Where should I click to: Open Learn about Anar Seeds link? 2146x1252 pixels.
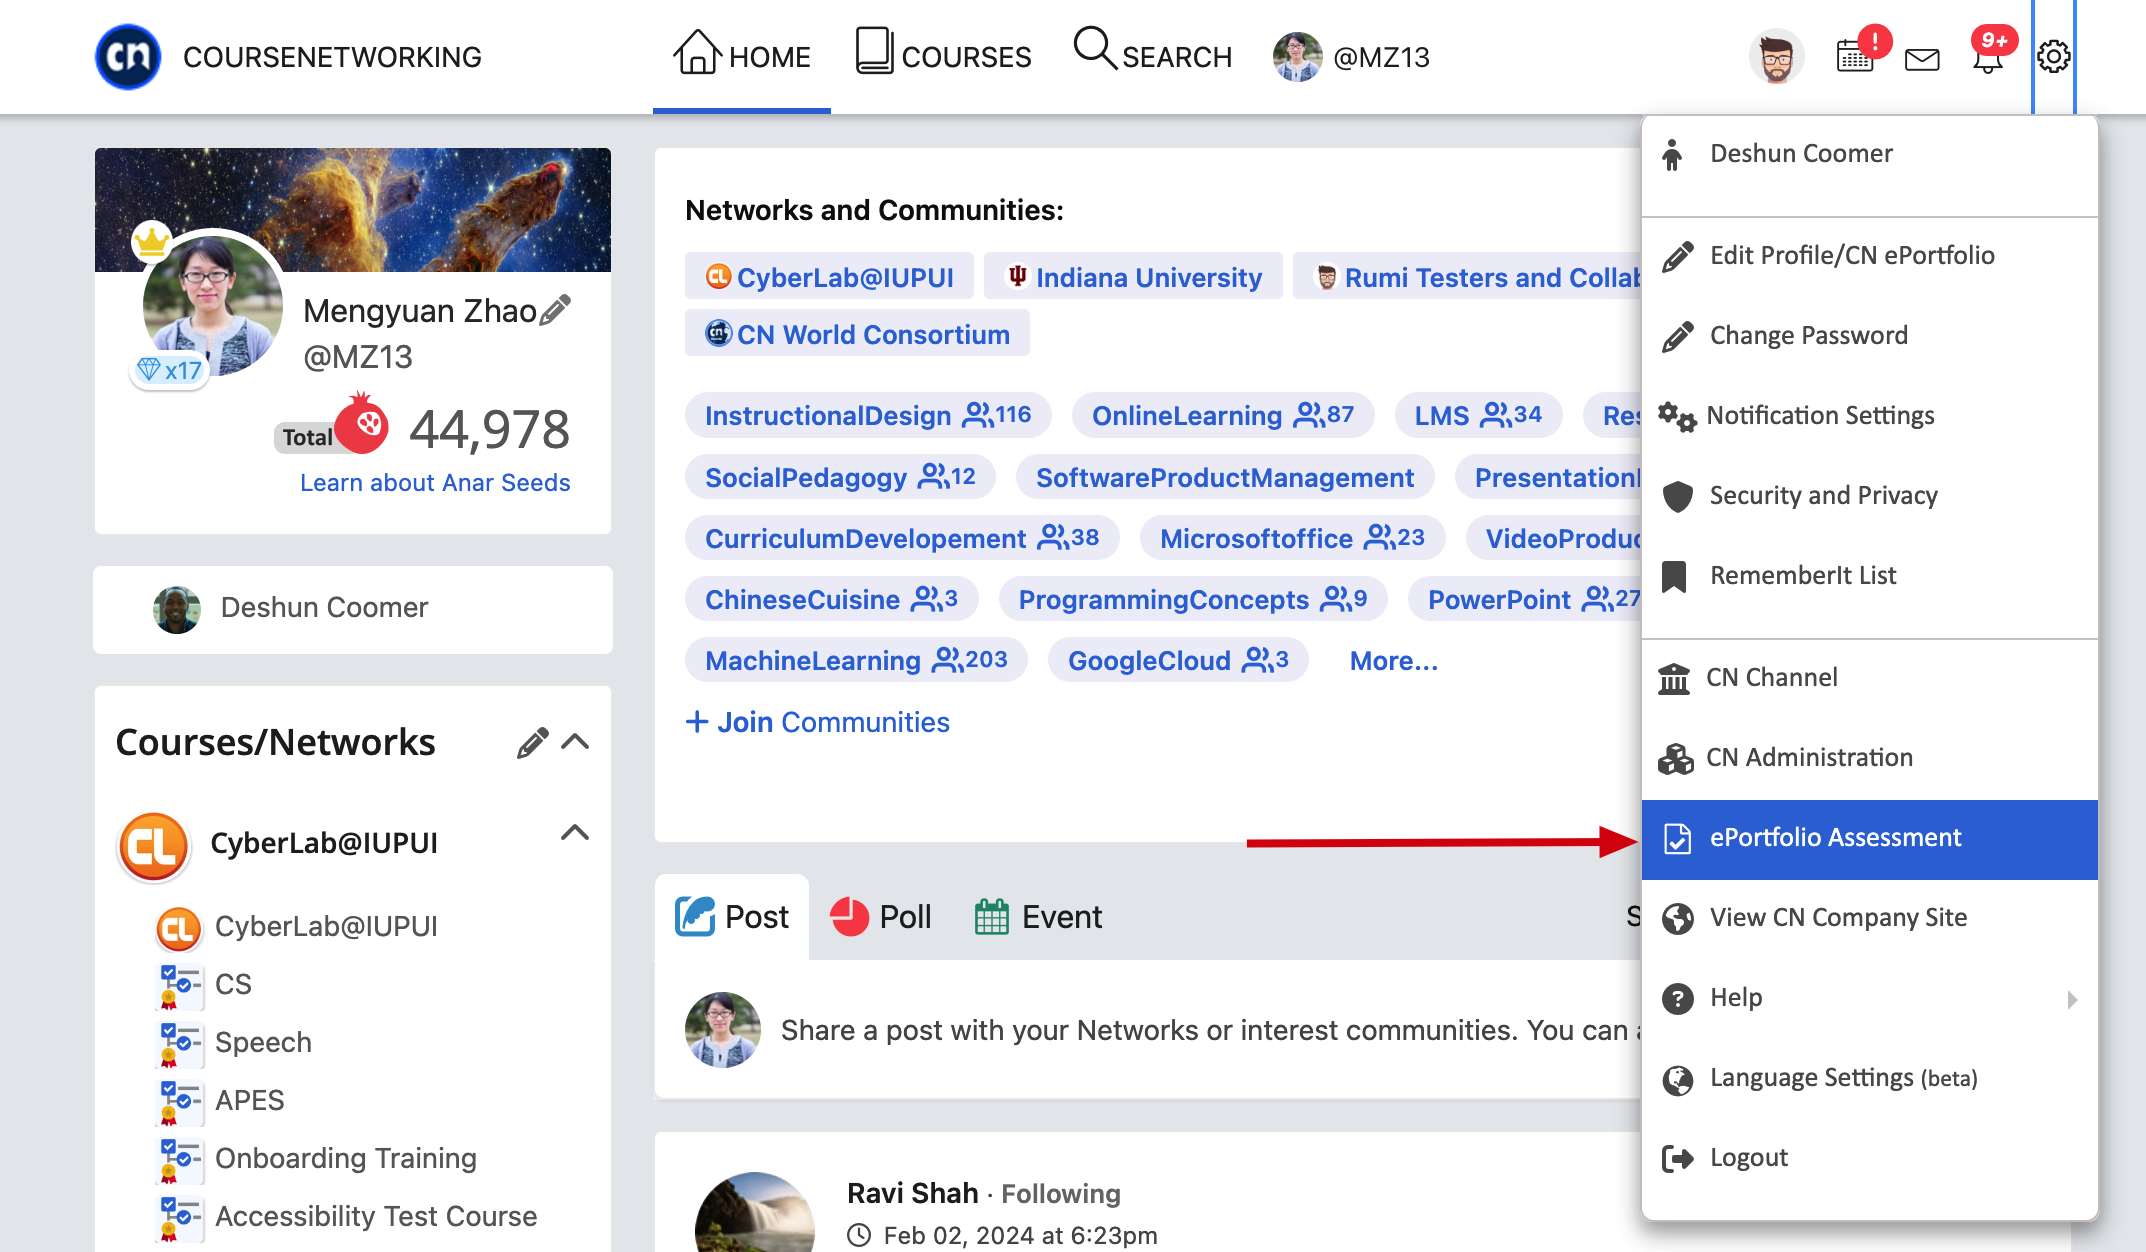pos(435,483)
